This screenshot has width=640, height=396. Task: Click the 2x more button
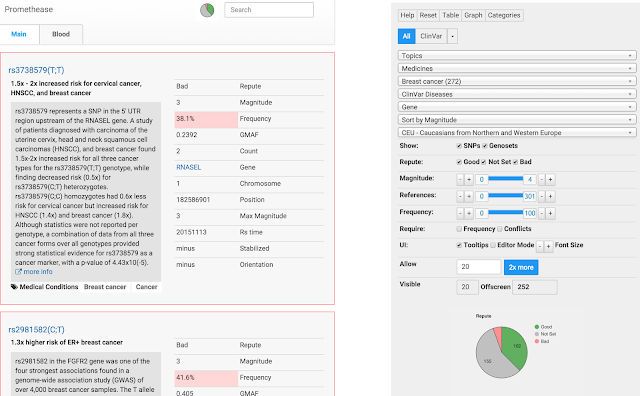(x=521, y=267)
